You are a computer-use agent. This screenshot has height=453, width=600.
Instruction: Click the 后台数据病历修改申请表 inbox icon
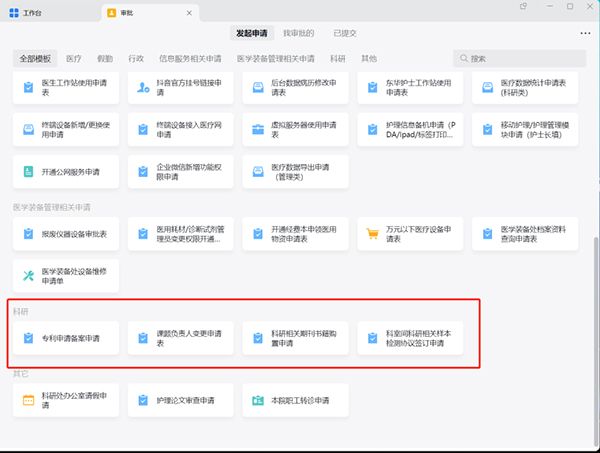[258, 88]
